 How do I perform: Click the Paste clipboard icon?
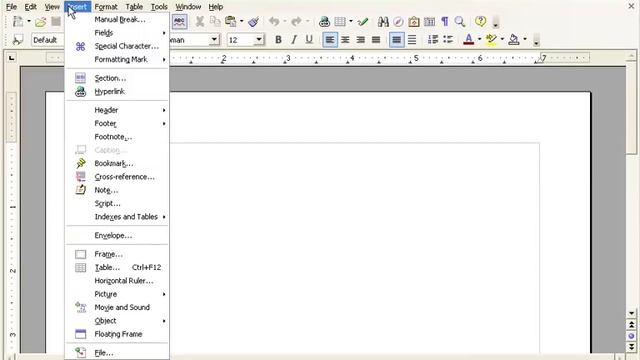(231, 22)
